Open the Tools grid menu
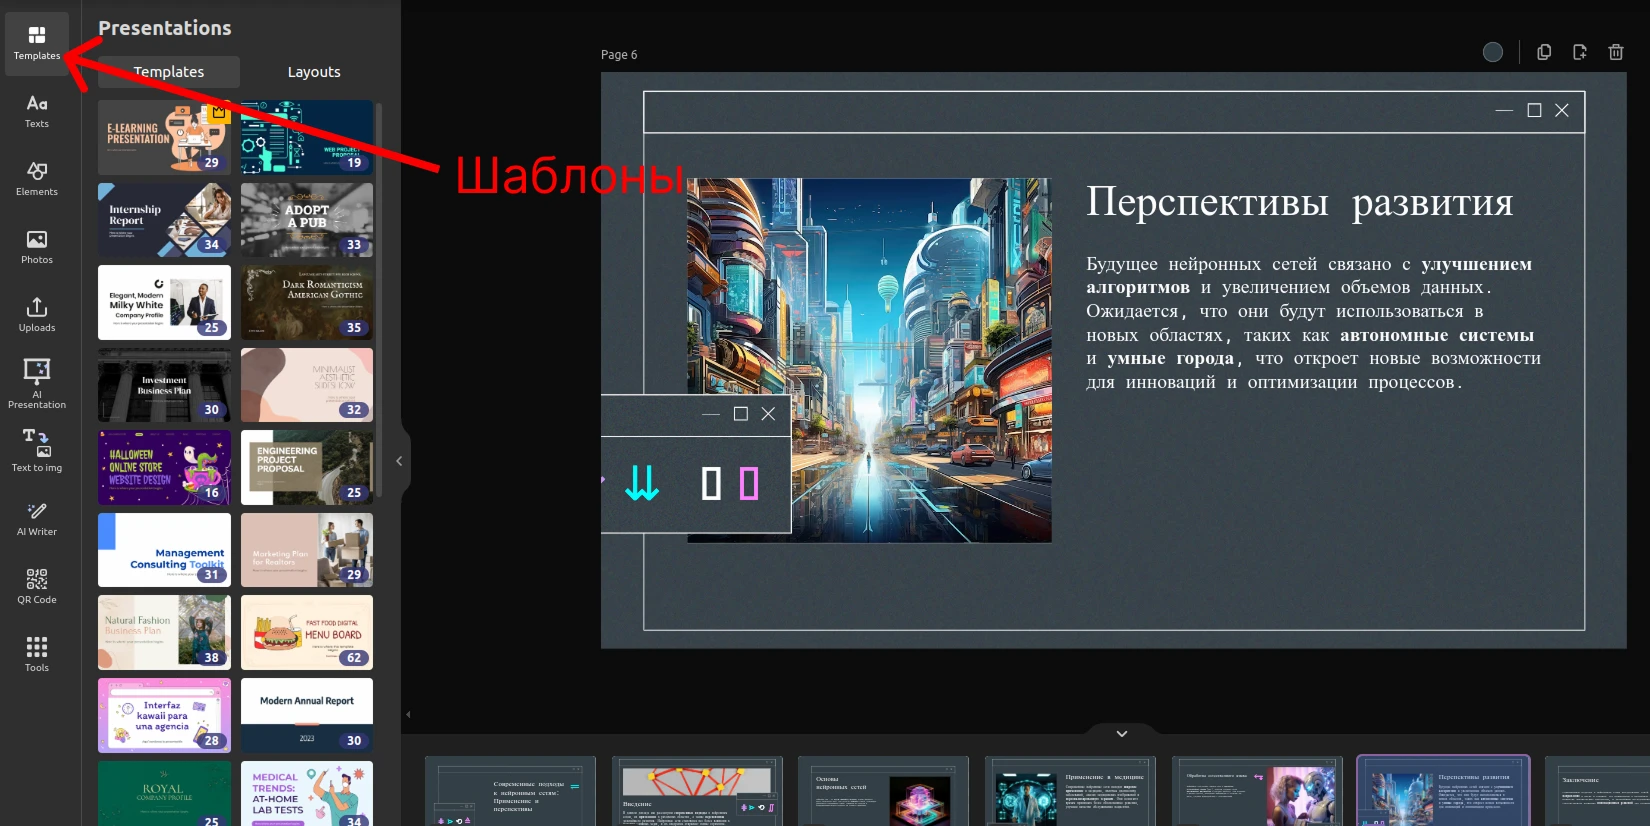The width and height of the screenshot is (1650, 826). pyautogui.click(x=37, y=655)
